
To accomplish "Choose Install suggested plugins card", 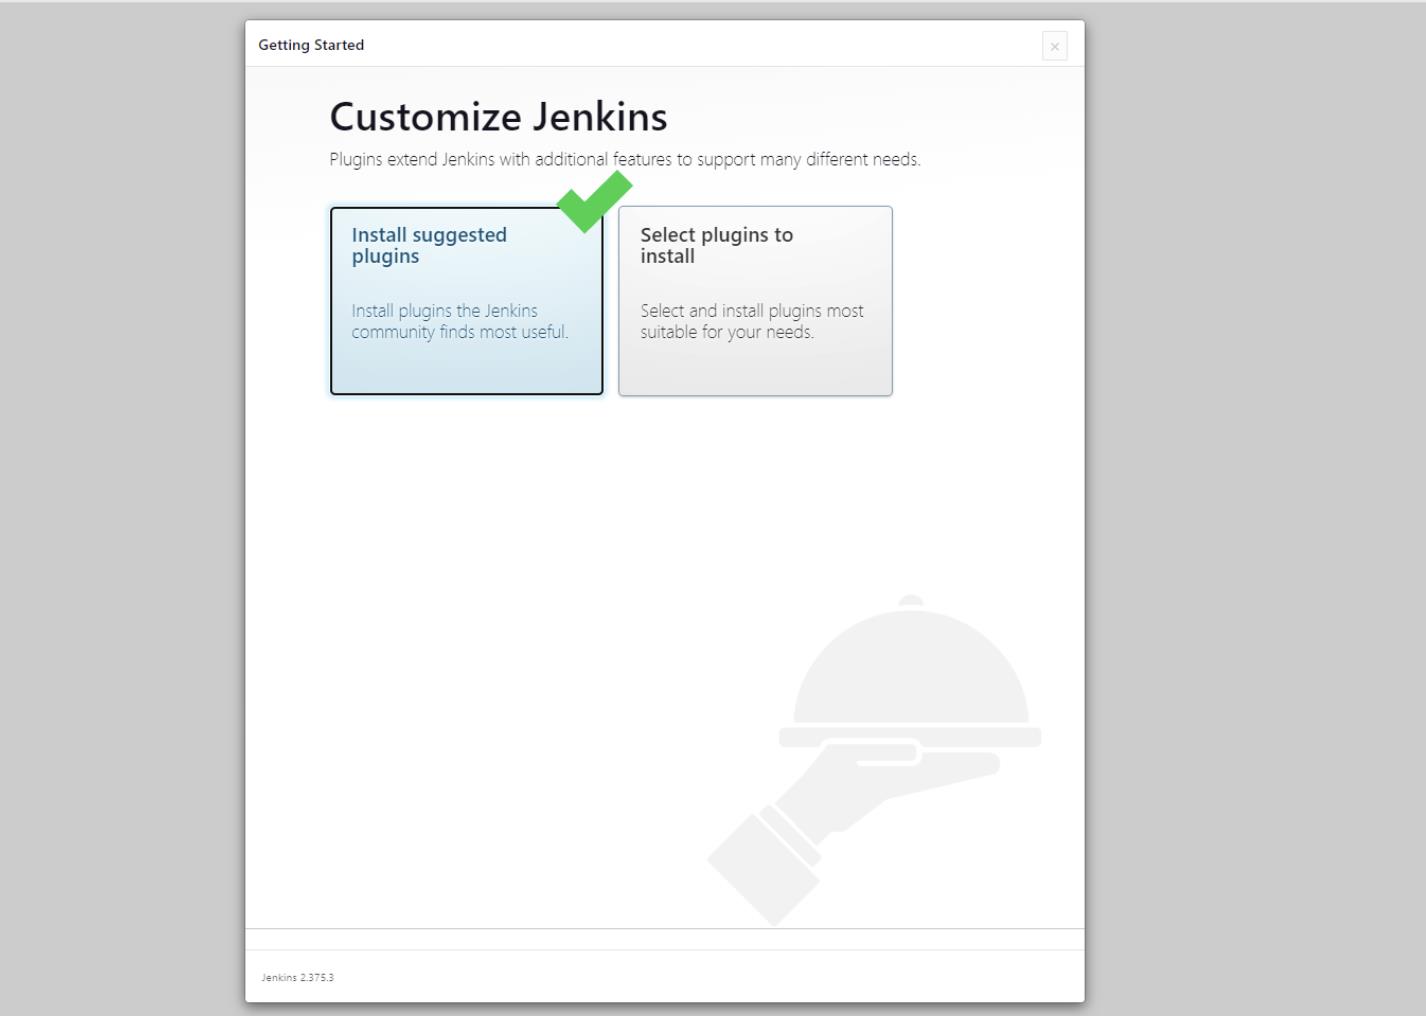I will pos(466,300).
